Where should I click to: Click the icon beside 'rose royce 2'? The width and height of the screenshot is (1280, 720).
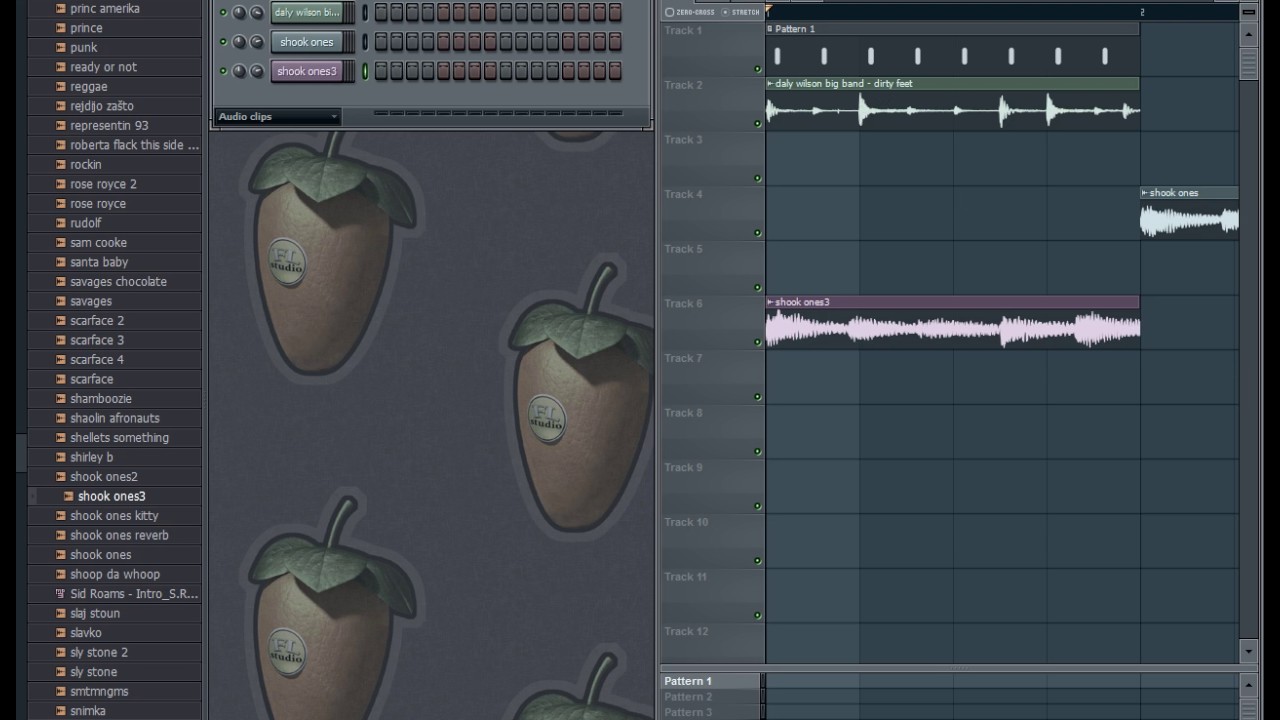click(x=60, y=184)
